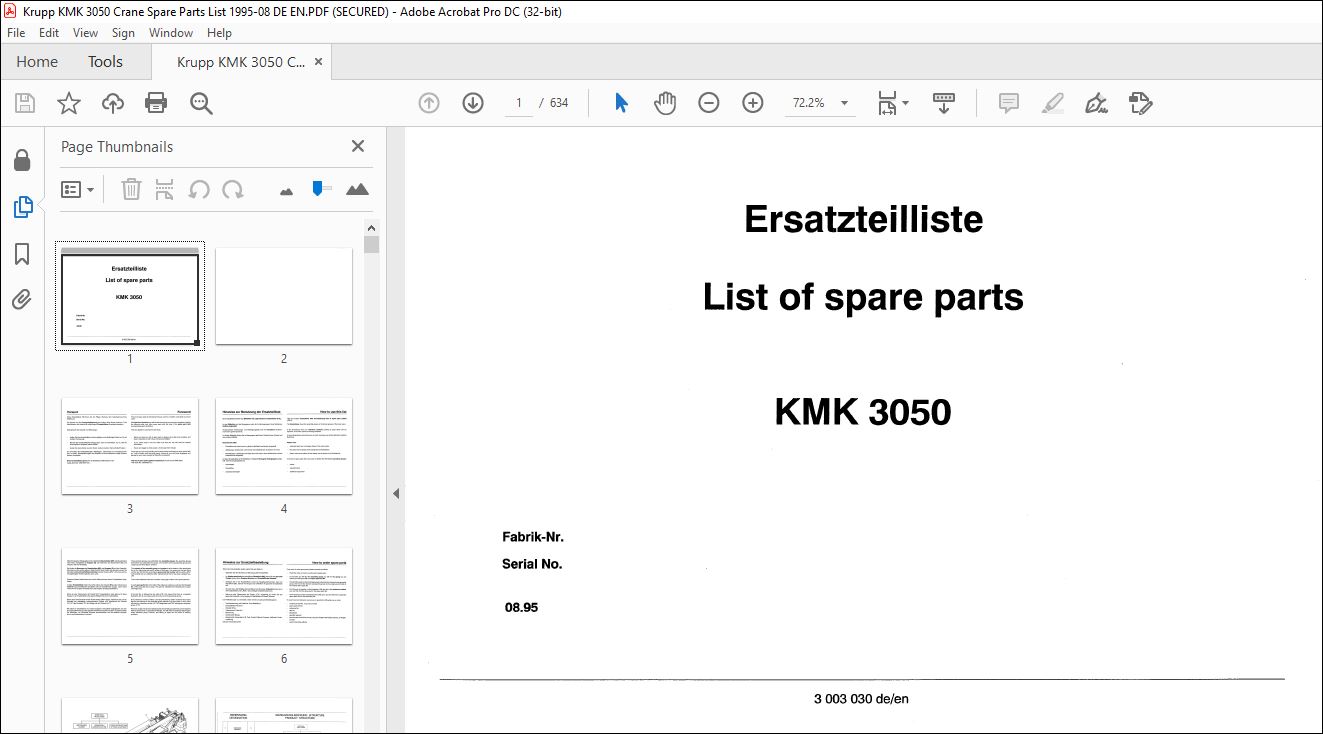Add a comment with the speech bubble icon
This screenshot has height=734, width=1323.
[1009, 103]
